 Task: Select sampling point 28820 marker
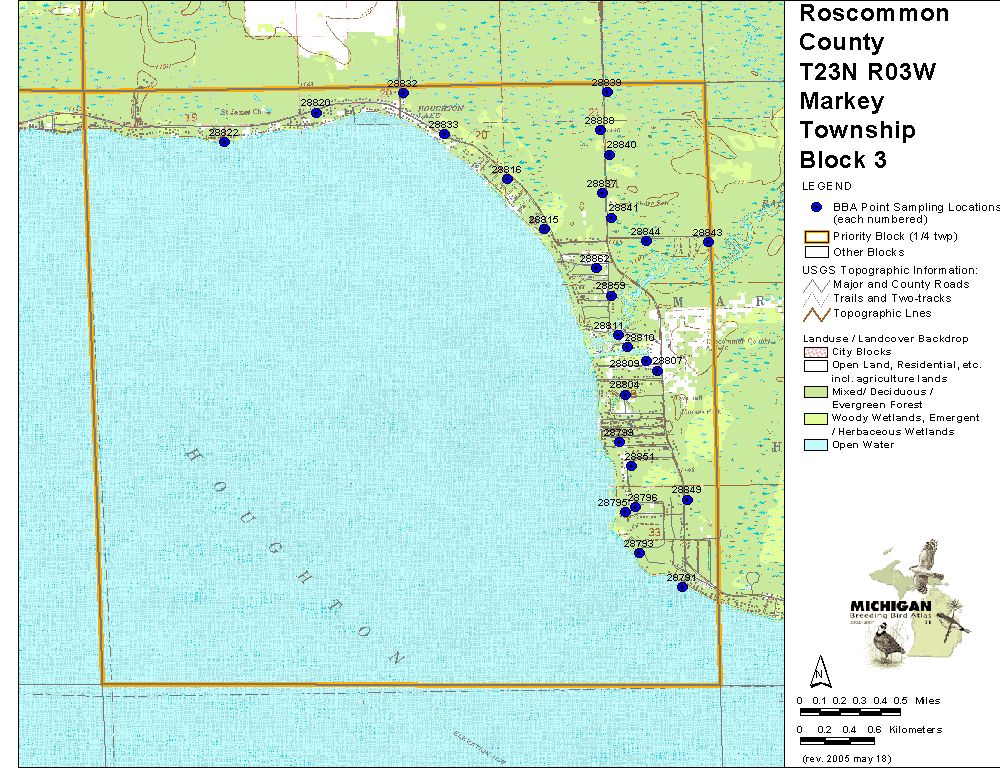316,113
